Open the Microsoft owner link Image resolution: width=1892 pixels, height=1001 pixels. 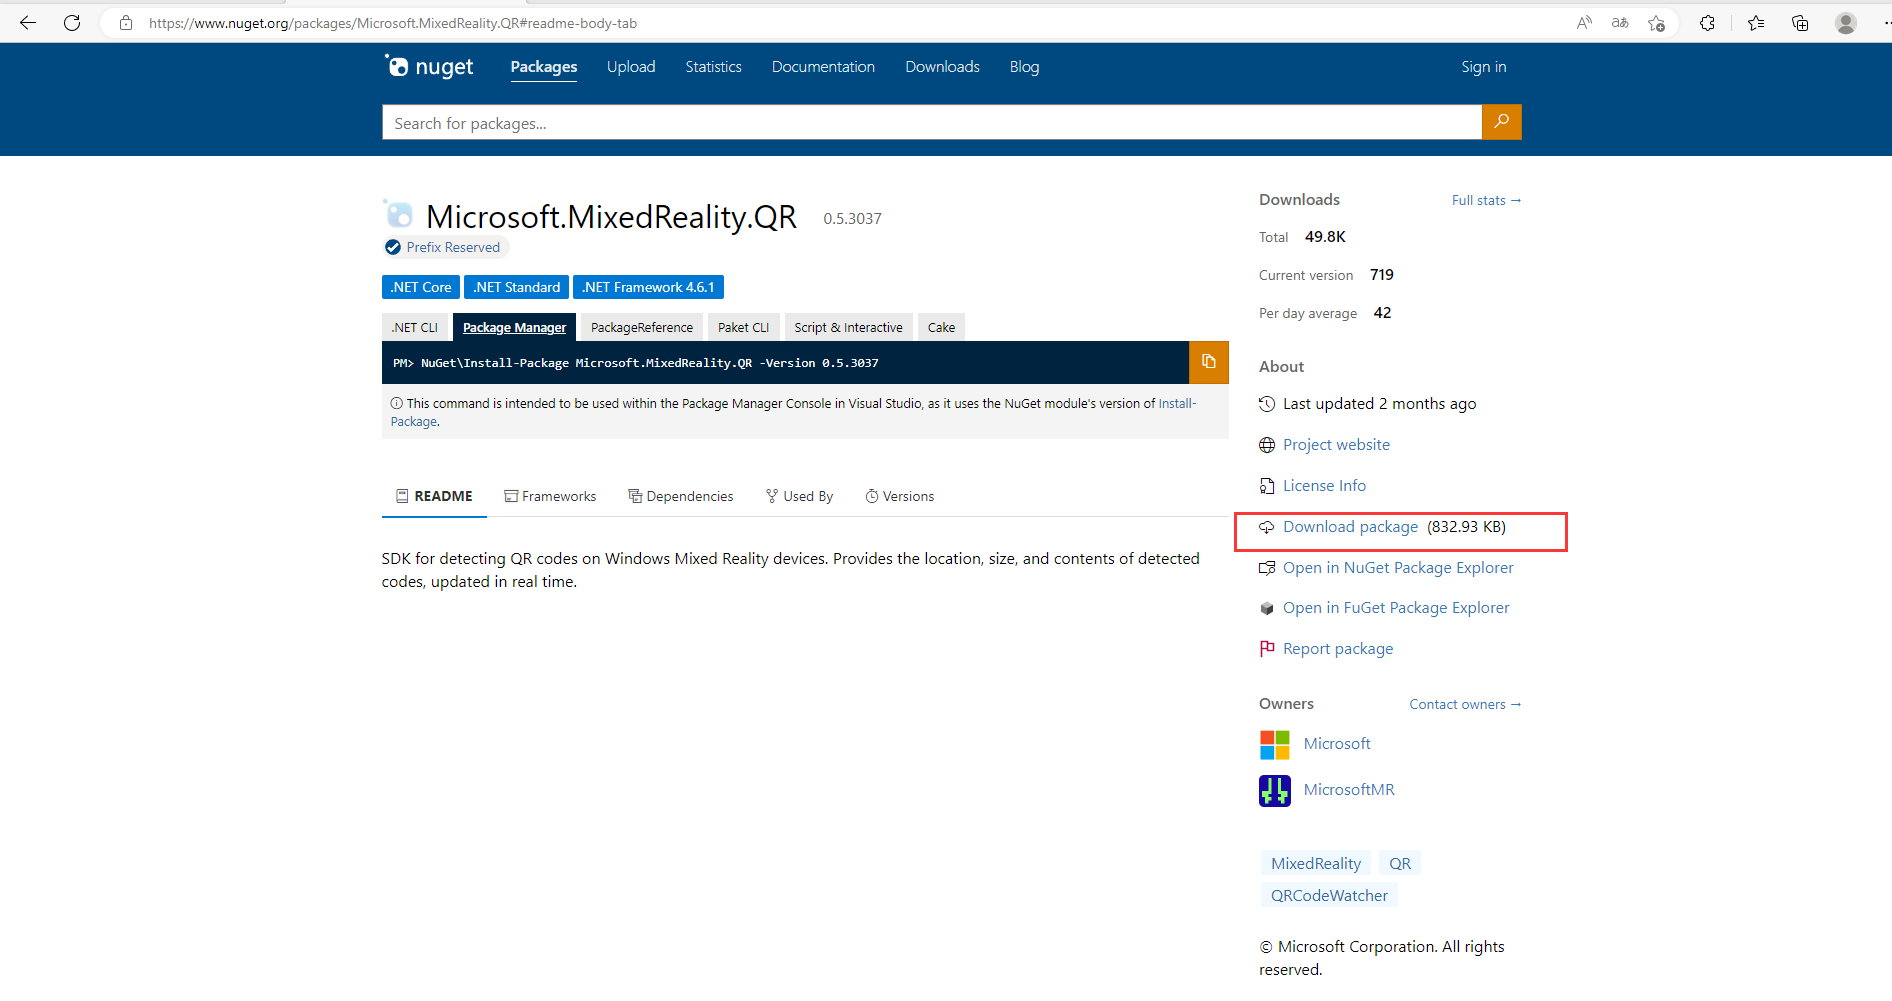click(1337, 744)
